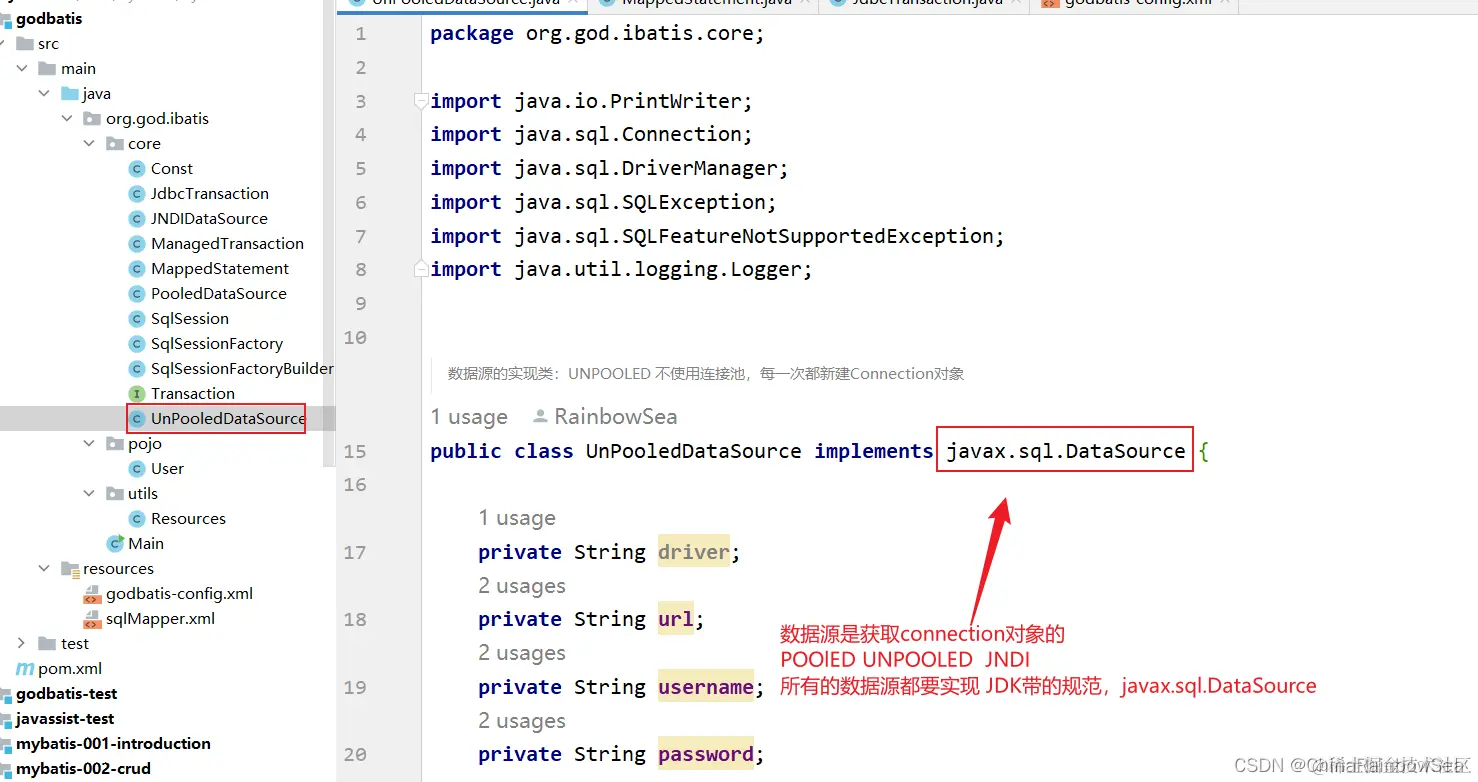Select the javassist-test module
Image resolution: width=1478 pixels, height=782 pixels.
click(x=65, y=719)
